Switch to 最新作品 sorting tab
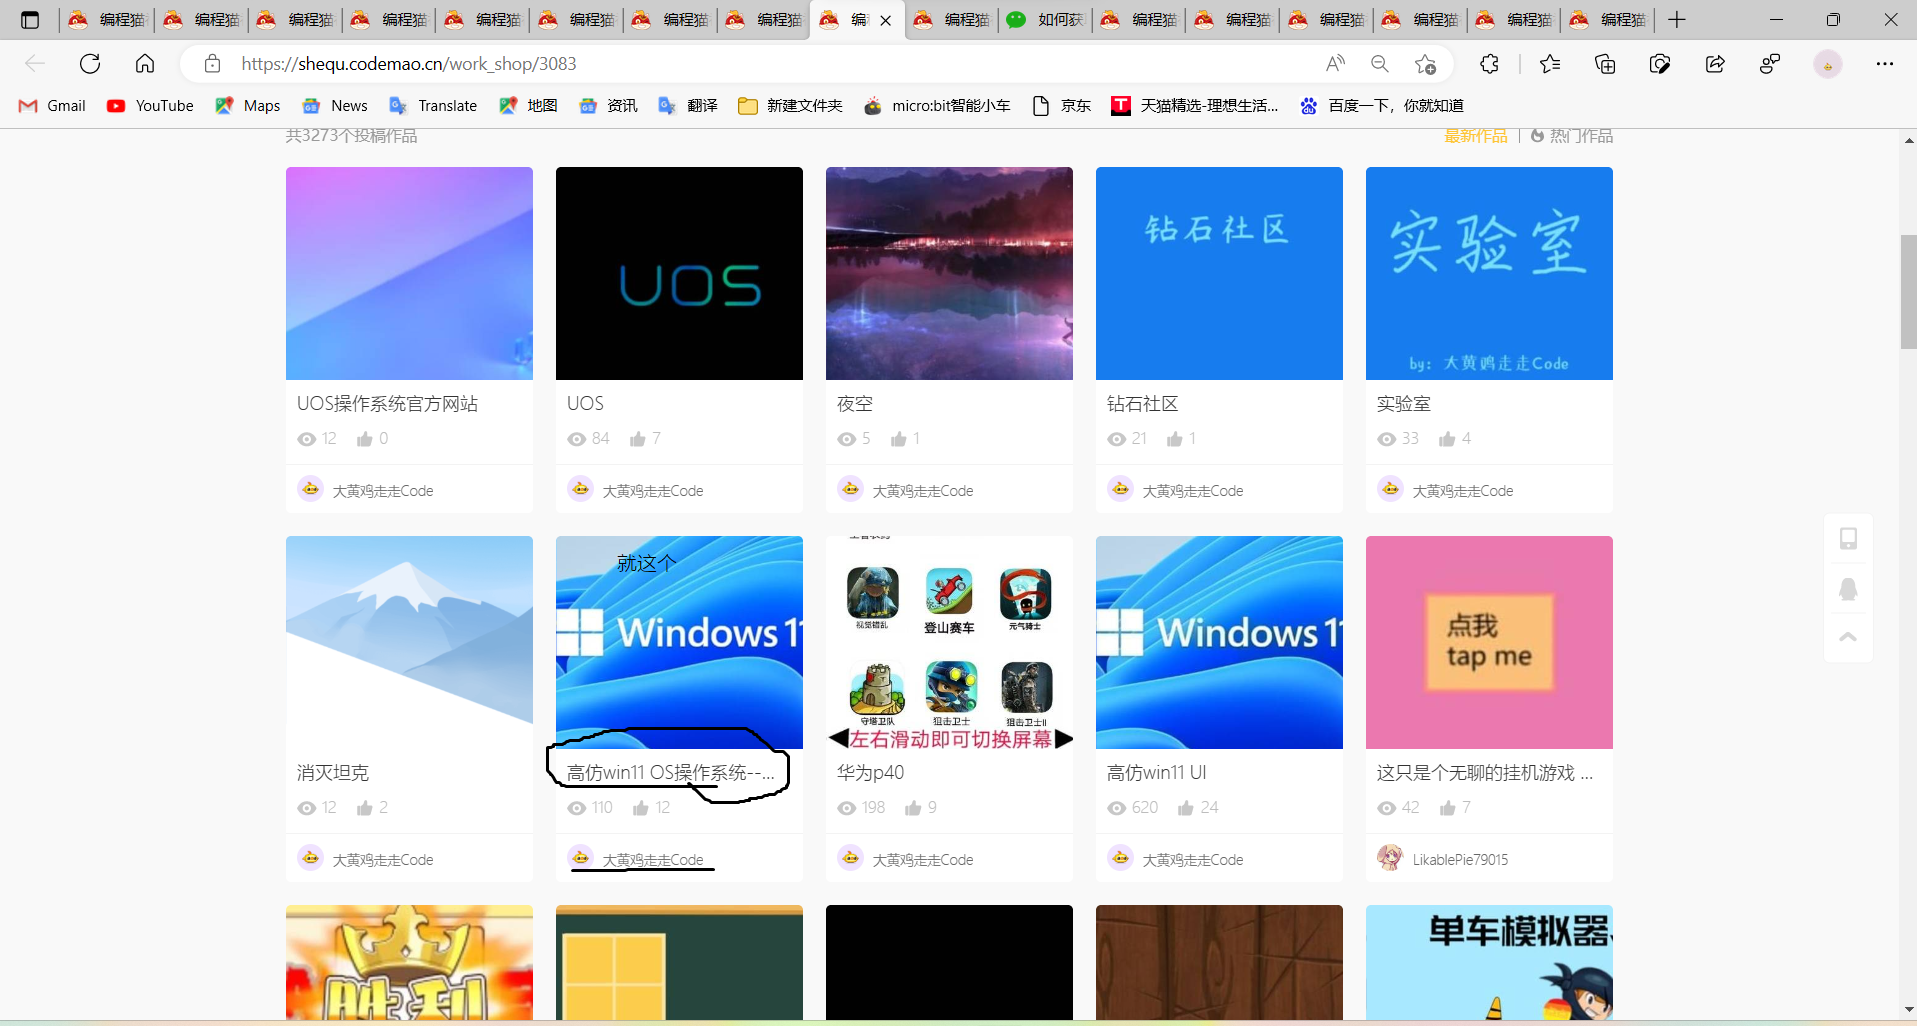The height and width of the screenshot is (1026, 1917). (1475, 136)
